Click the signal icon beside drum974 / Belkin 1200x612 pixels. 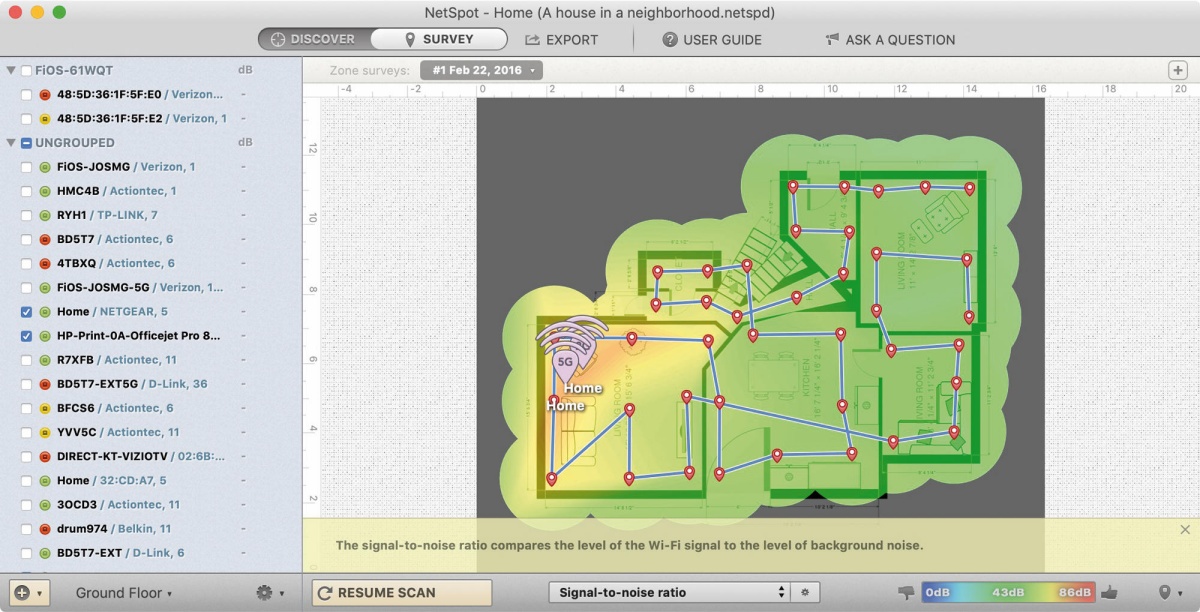coord(45,528)
